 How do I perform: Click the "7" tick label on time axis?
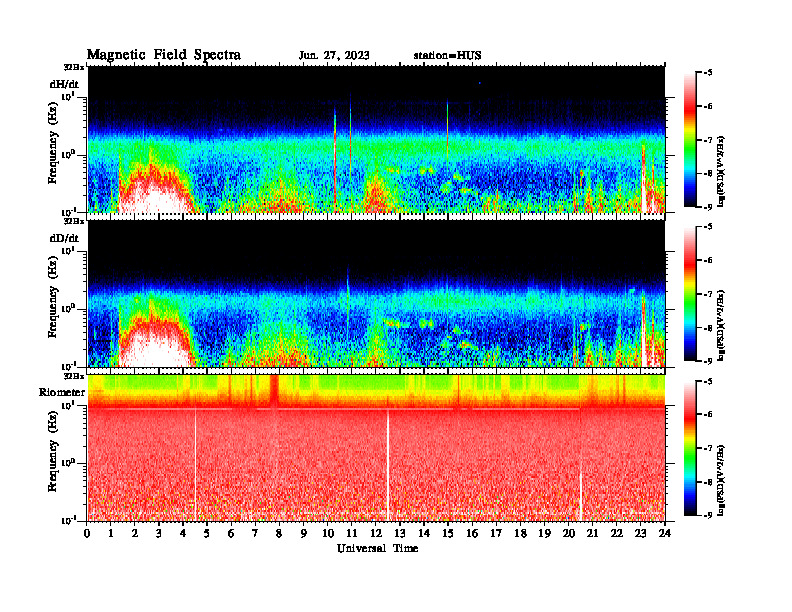coord(255,533)
